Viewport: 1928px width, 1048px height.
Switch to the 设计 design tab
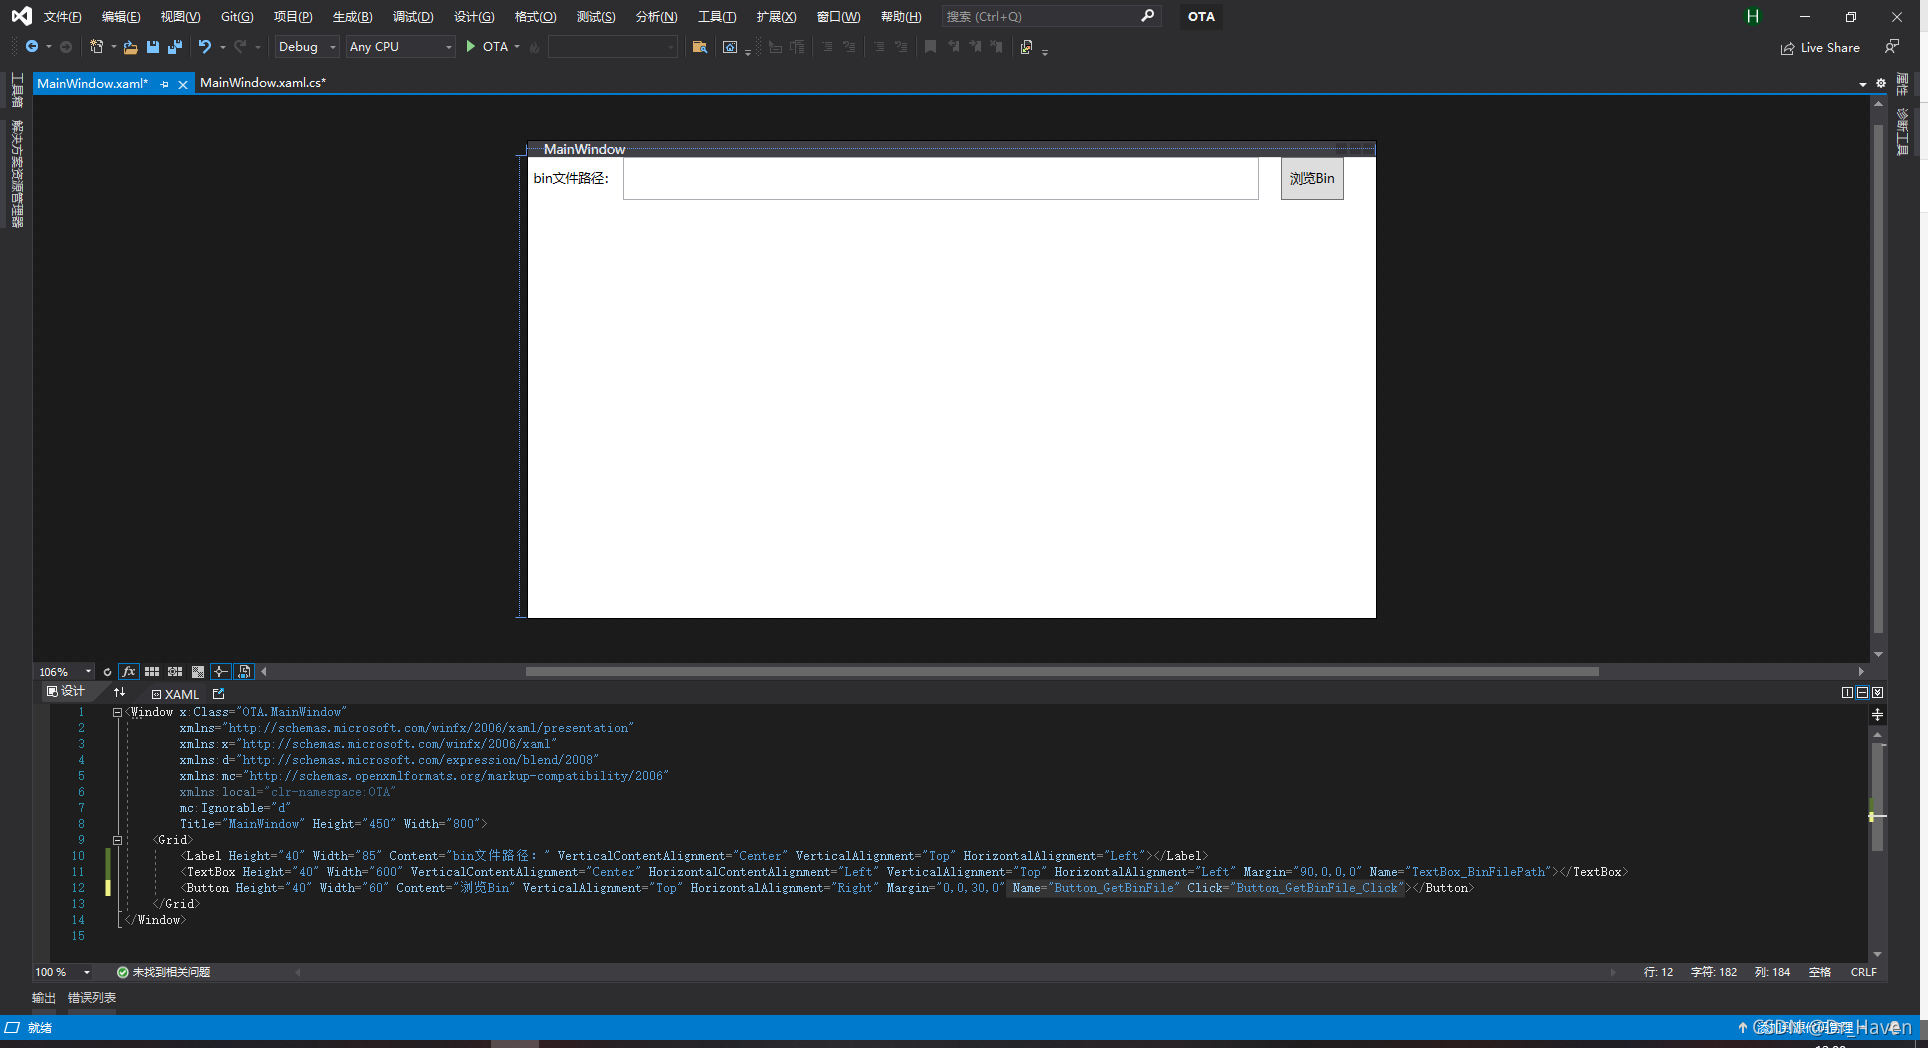coord(66,692)
